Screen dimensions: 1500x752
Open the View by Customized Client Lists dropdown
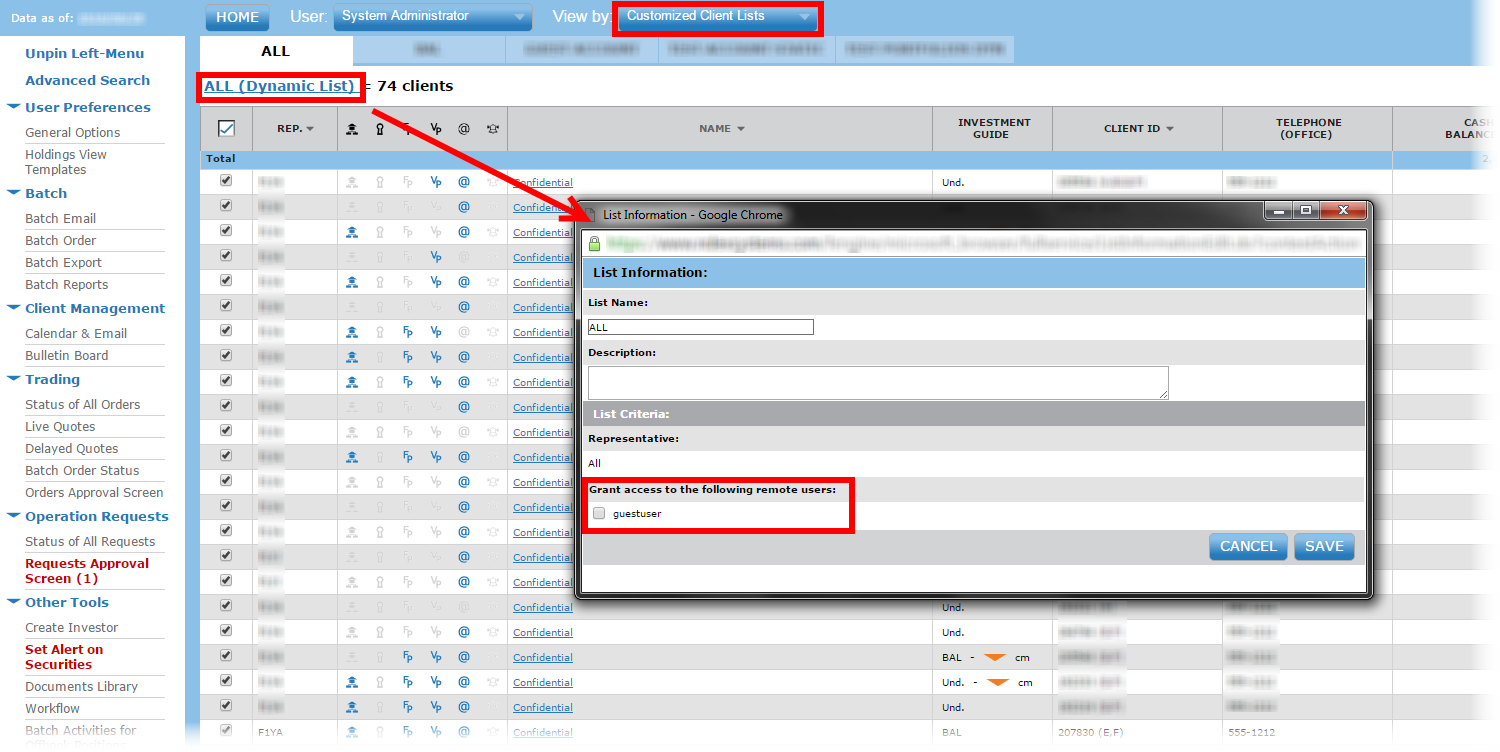point(717,17)
